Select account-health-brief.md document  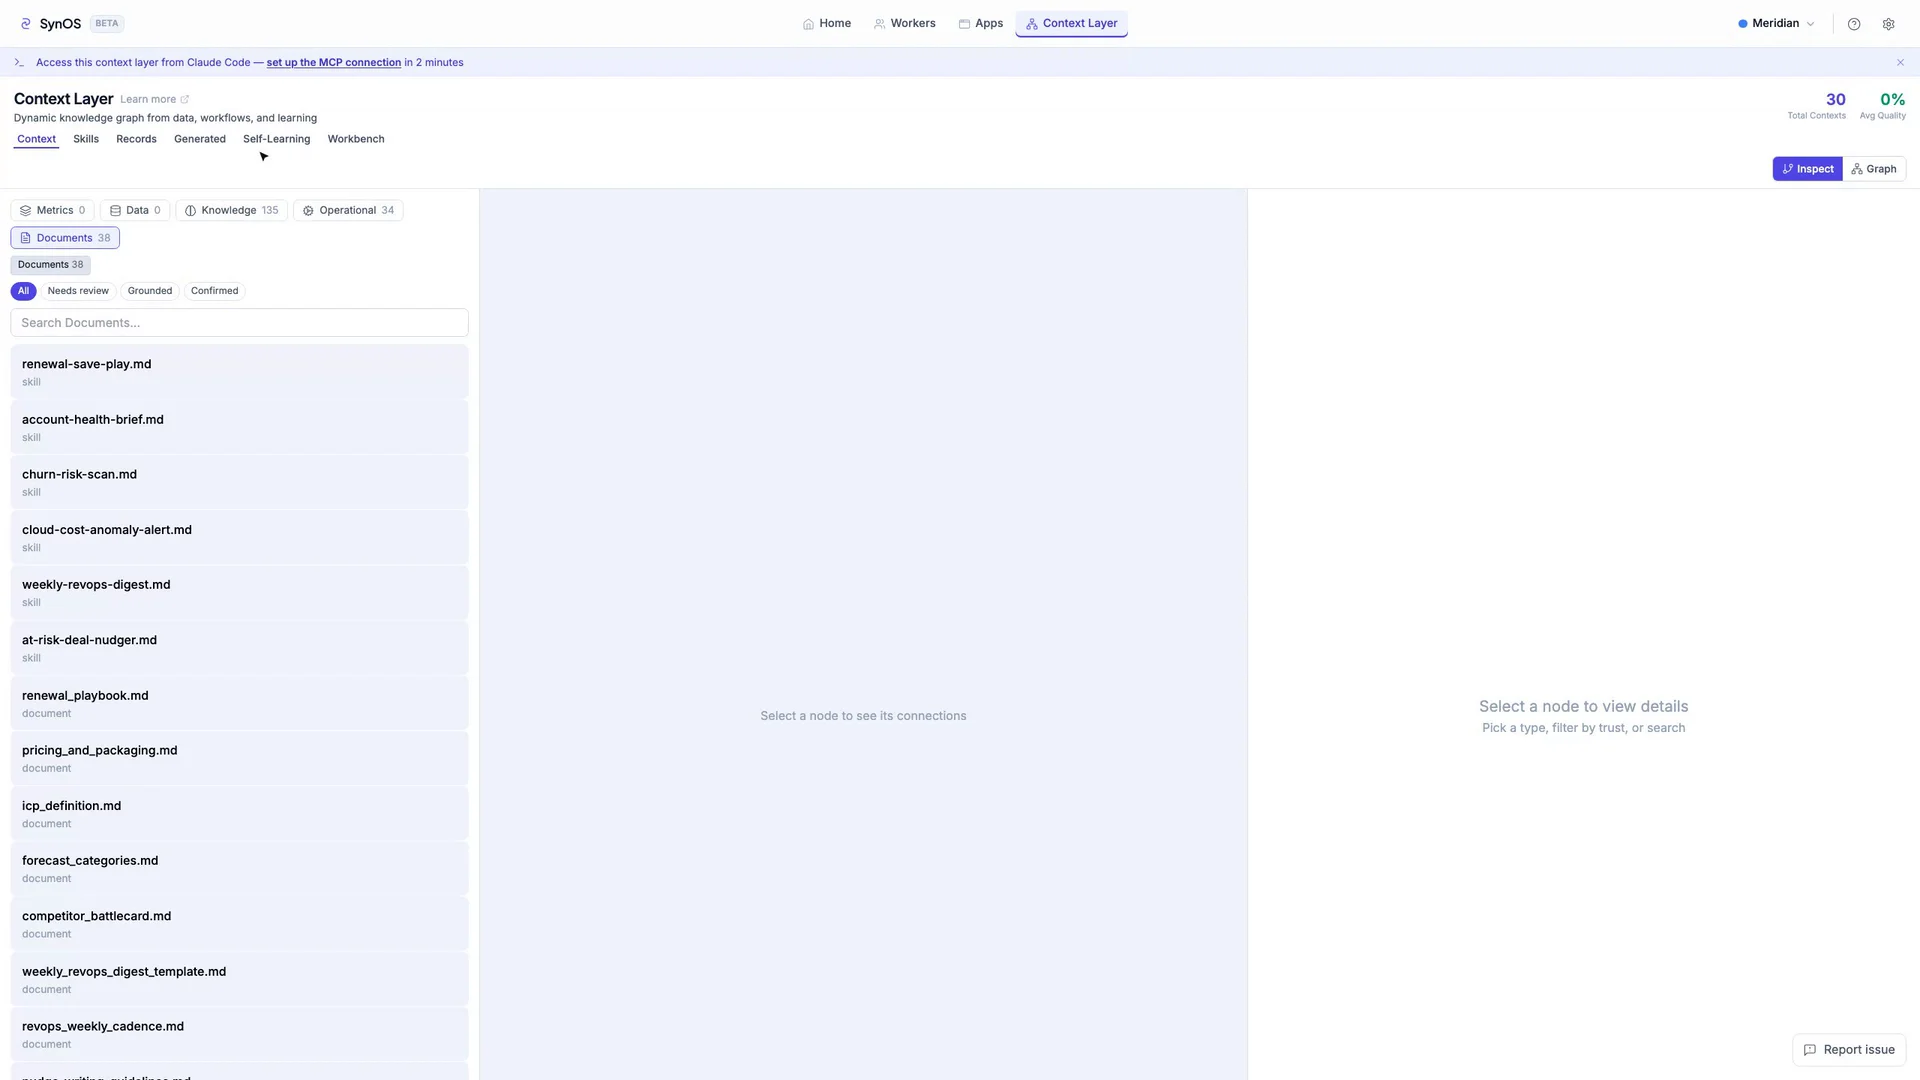[239, 427]
